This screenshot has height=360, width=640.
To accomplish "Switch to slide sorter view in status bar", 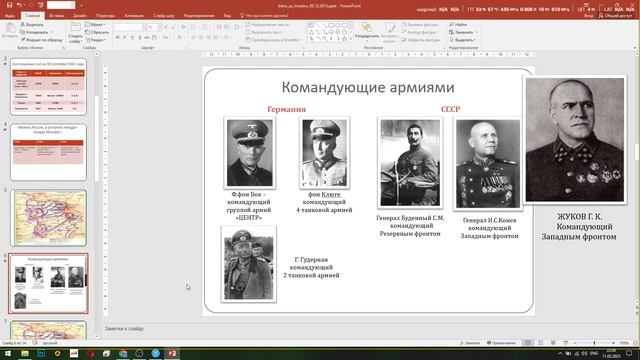I will (x=540, y=343).
